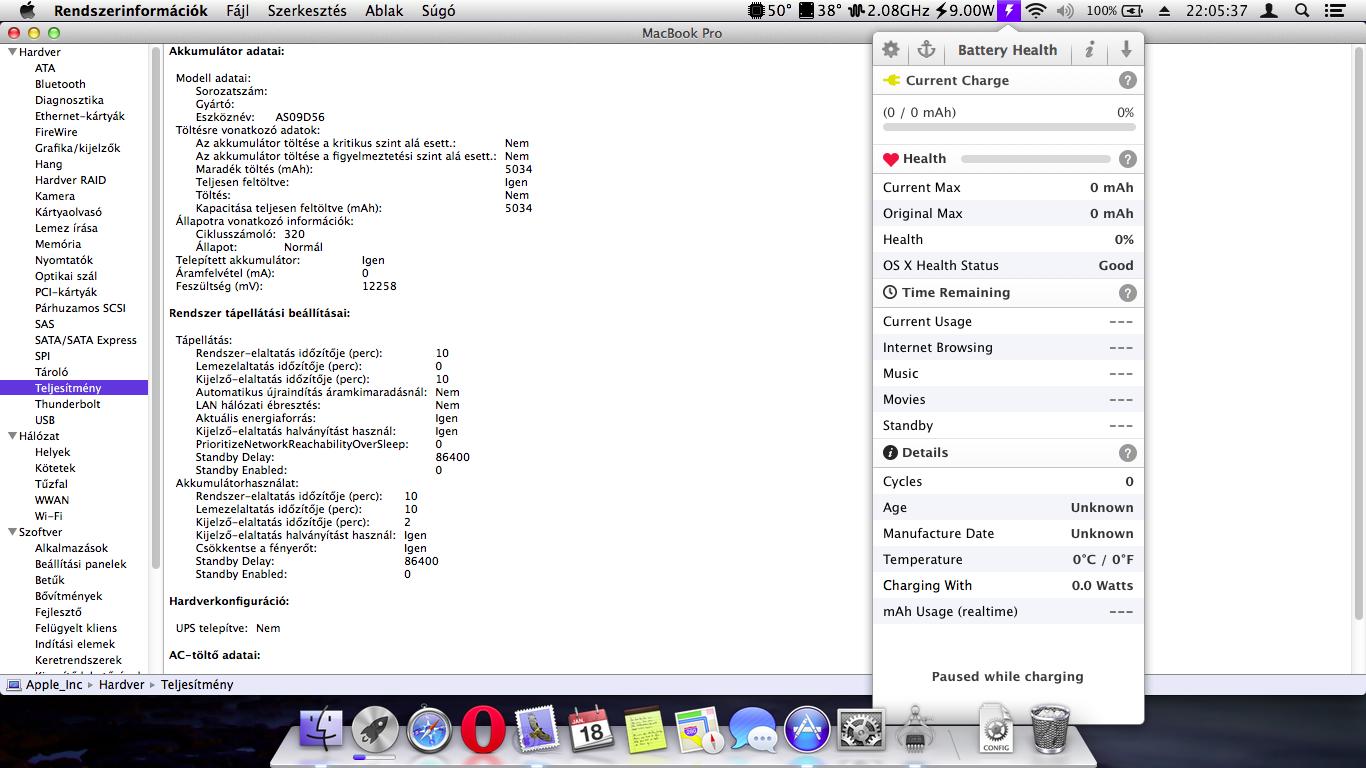Launch Opera from the Dock
This screenshot has height=768, width=1366.
click(483, 729)
